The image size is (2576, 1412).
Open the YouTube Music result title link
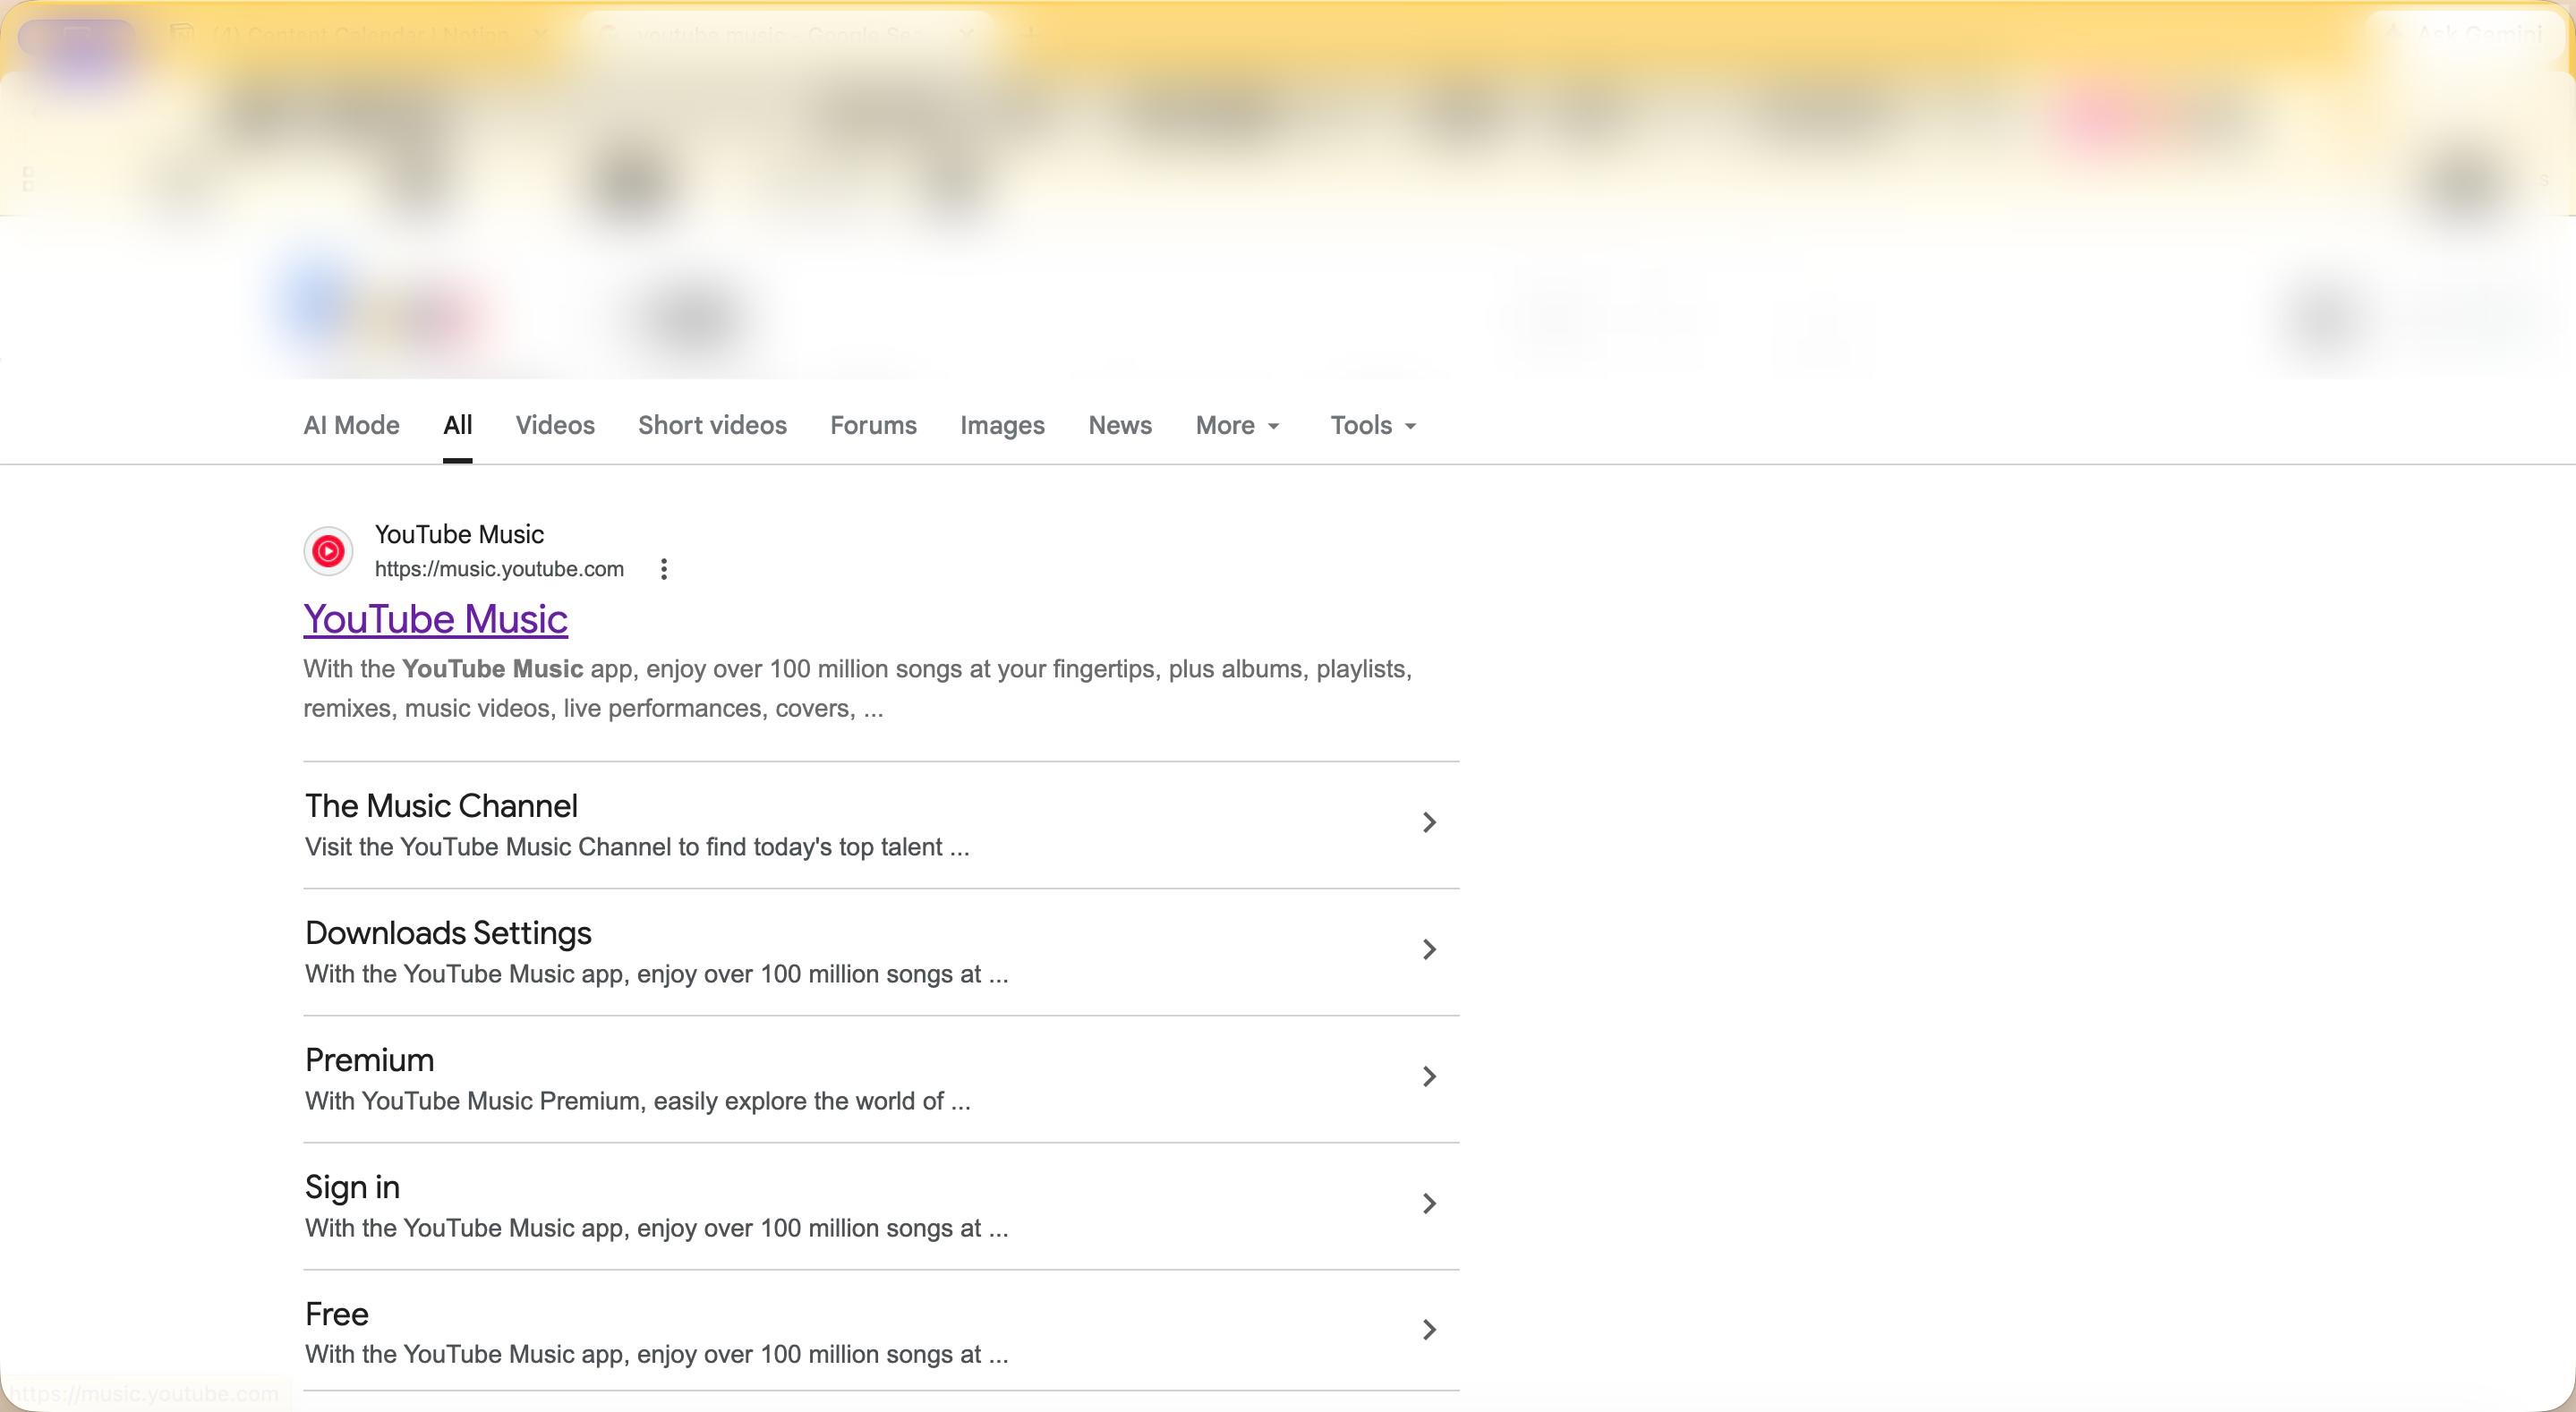click(435, 619)
